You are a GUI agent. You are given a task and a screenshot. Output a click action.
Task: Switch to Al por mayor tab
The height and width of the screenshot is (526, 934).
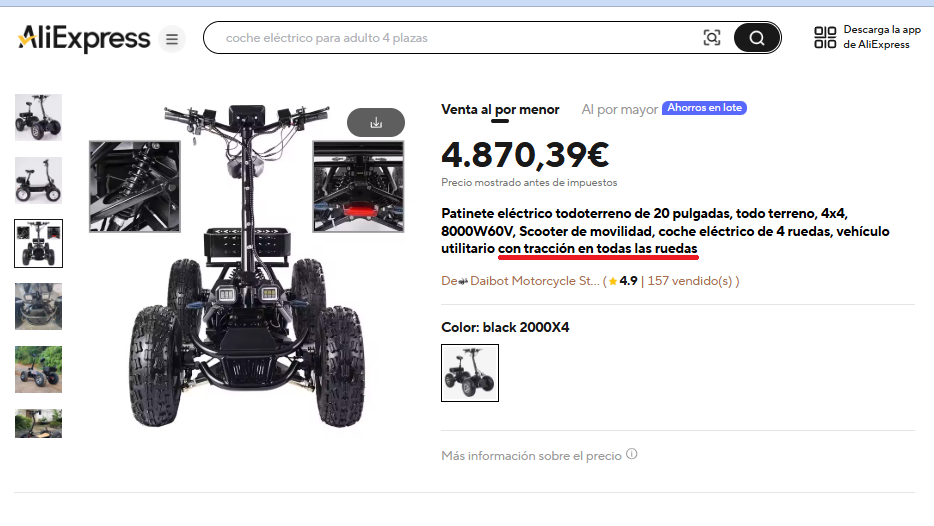pyautogui.click(x=619, y=110)
